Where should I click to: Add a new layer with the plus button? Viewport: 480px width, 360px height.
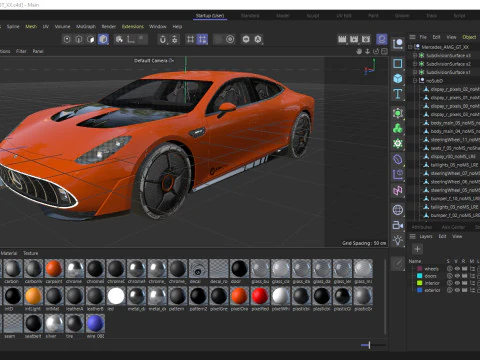(417, 249)
